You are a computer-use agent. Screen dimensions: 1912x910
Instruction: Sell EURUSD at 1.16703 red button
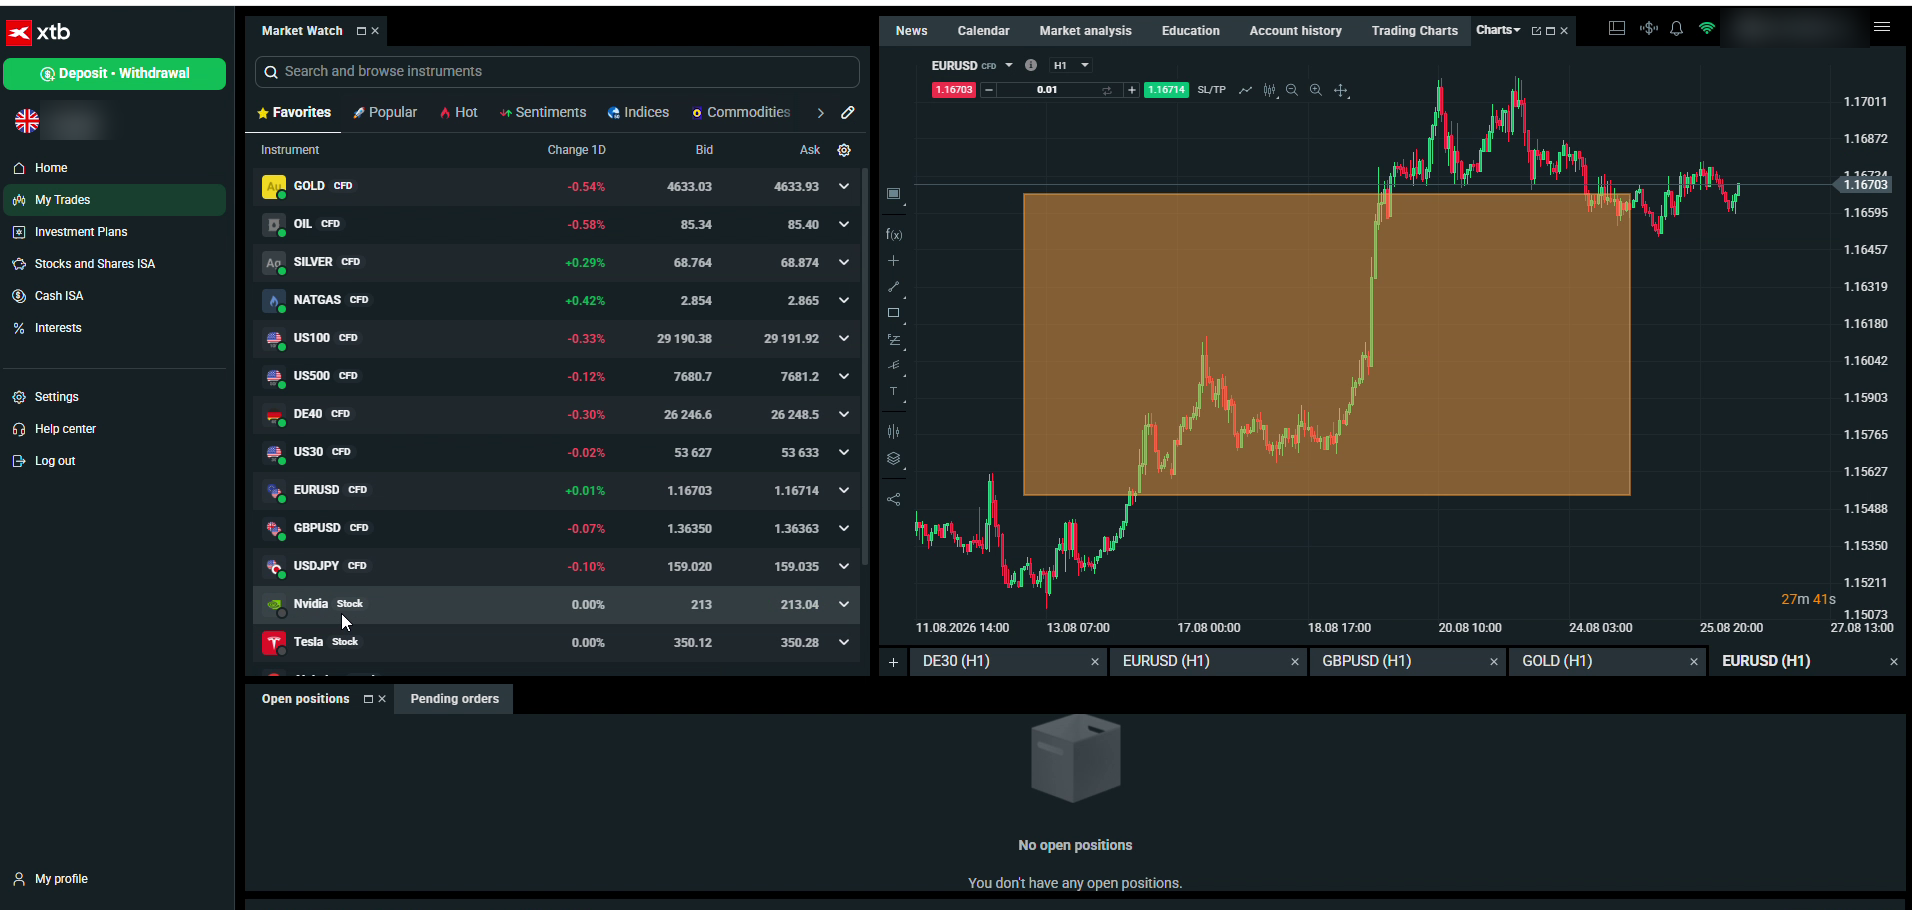point(953,90)
